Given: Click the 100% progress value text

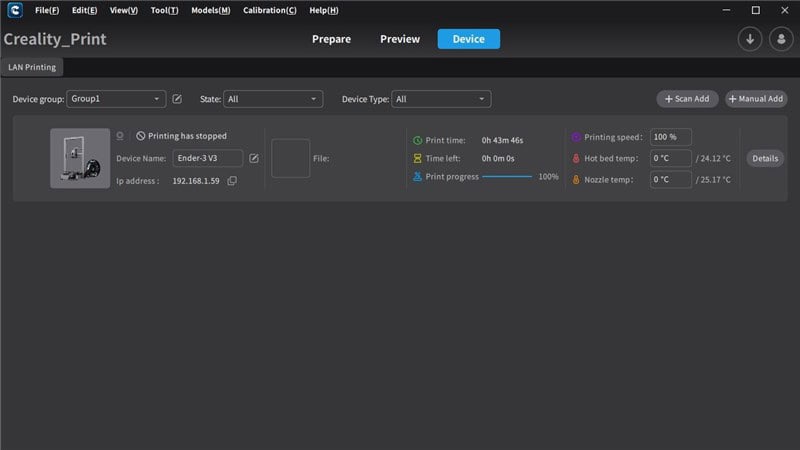Looking at the screenshot, I should coord(548,177).
